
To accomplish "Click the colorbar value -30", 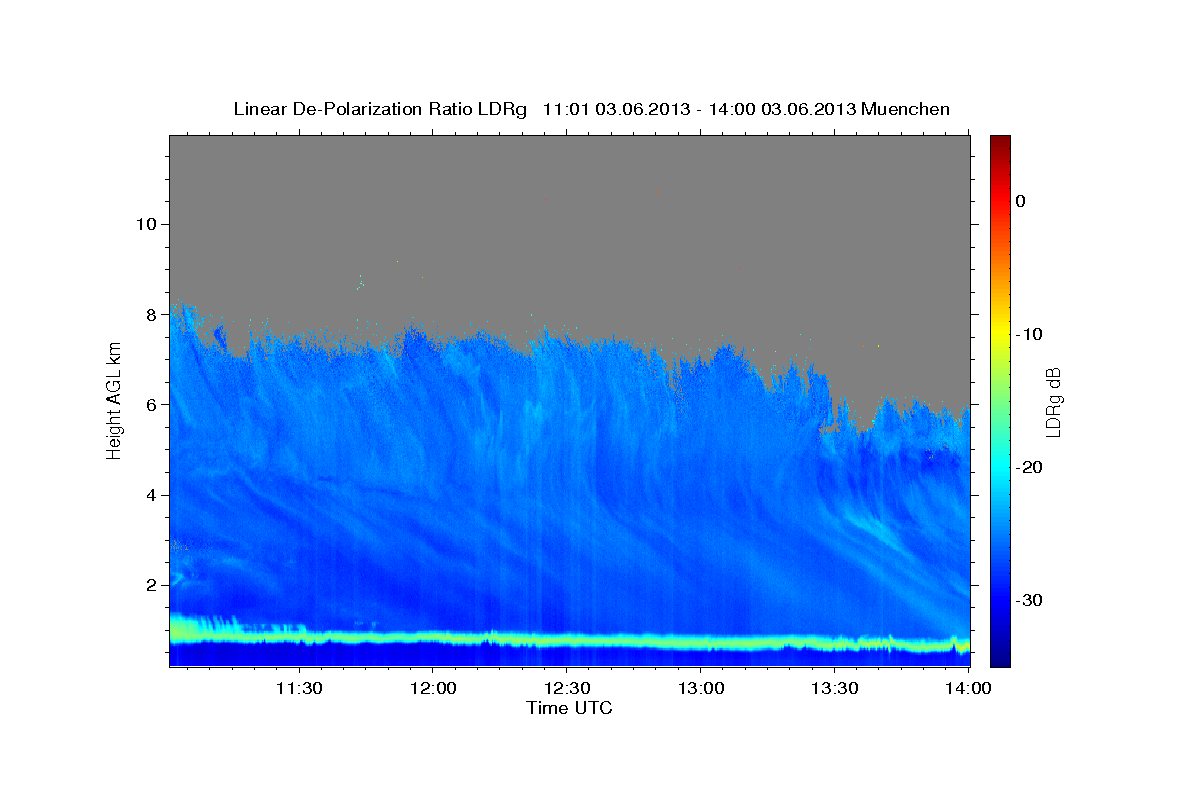I will click(1029, 600).
